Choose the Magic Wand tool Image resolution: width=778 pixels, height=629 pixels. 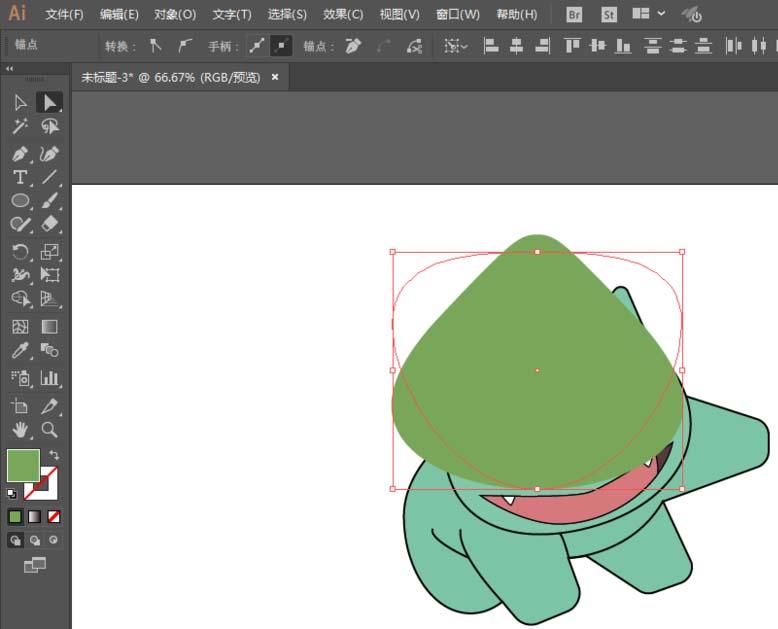click(20, 126)
